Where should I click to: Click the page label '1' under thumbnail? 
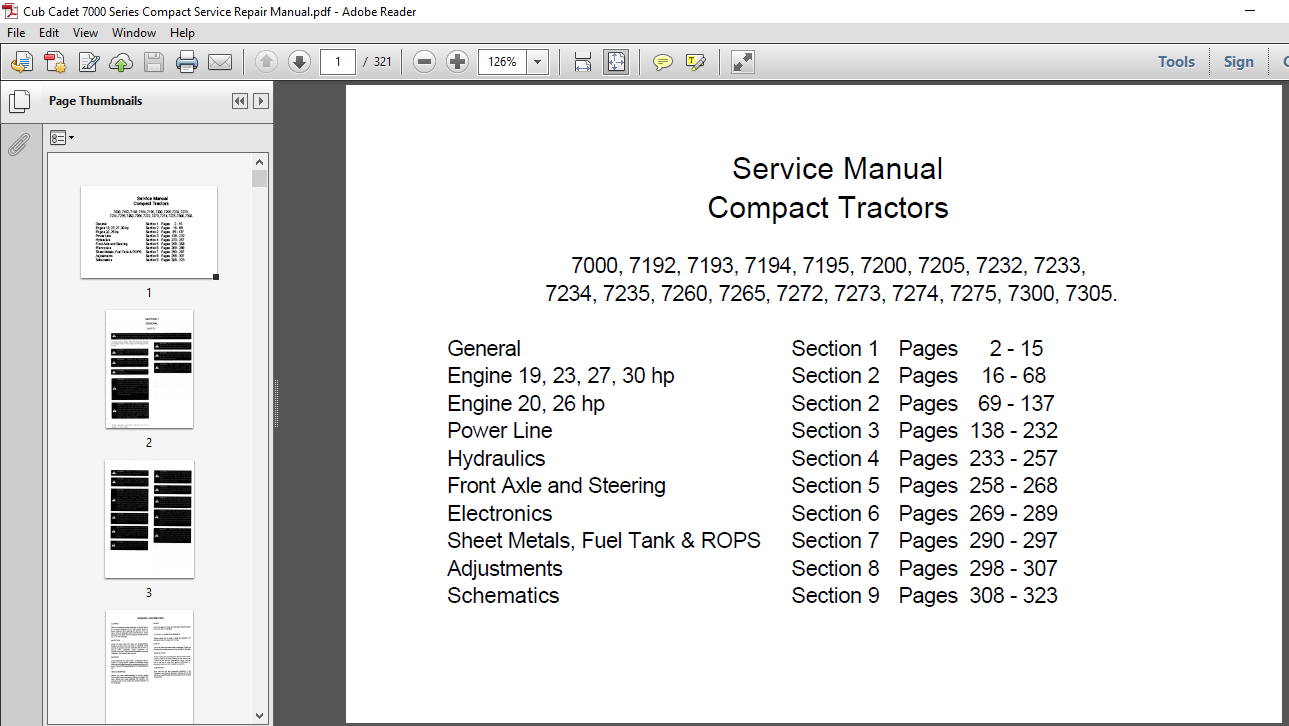(149, 293)
